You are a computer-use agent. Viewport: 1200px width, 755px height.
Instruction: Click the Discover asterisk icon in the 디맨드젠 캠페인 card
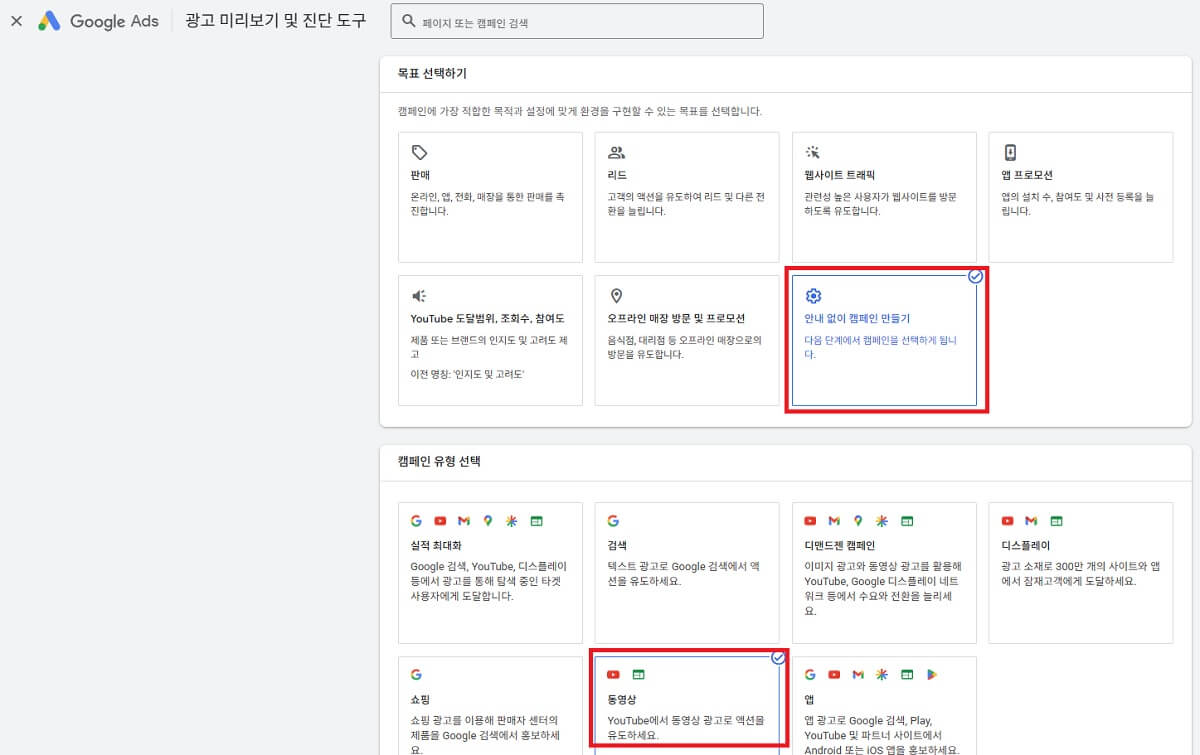(x=882, y=521)
